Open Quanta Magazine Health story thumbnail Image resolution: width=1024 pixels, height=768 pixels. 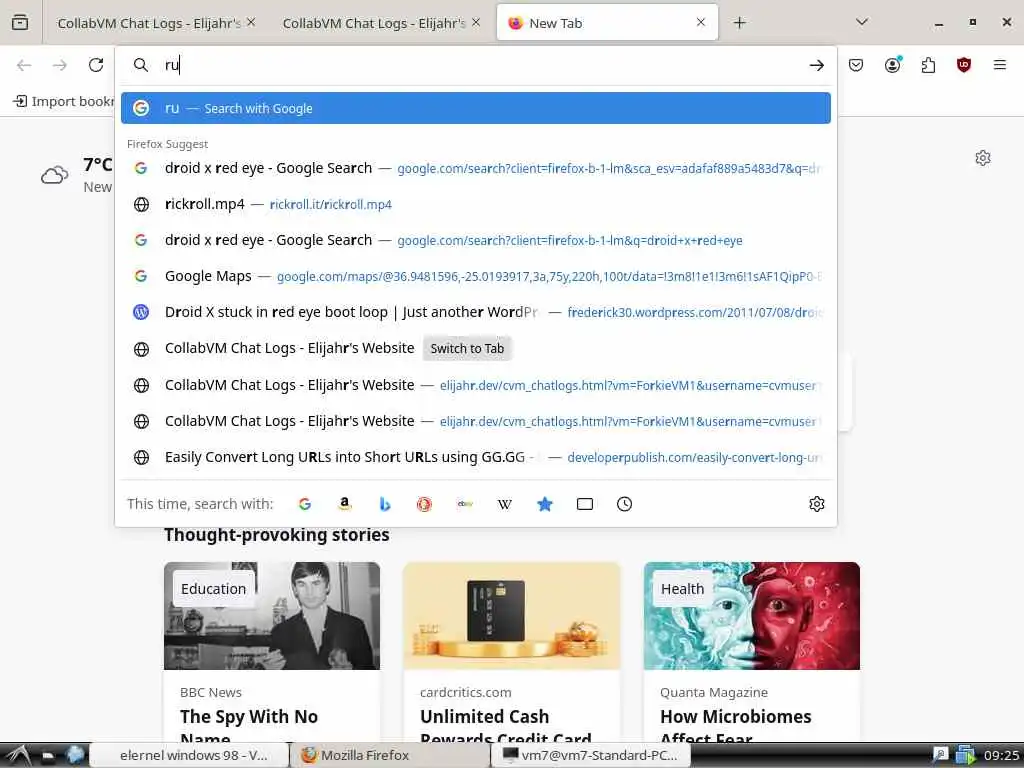(x=752, y=615)
